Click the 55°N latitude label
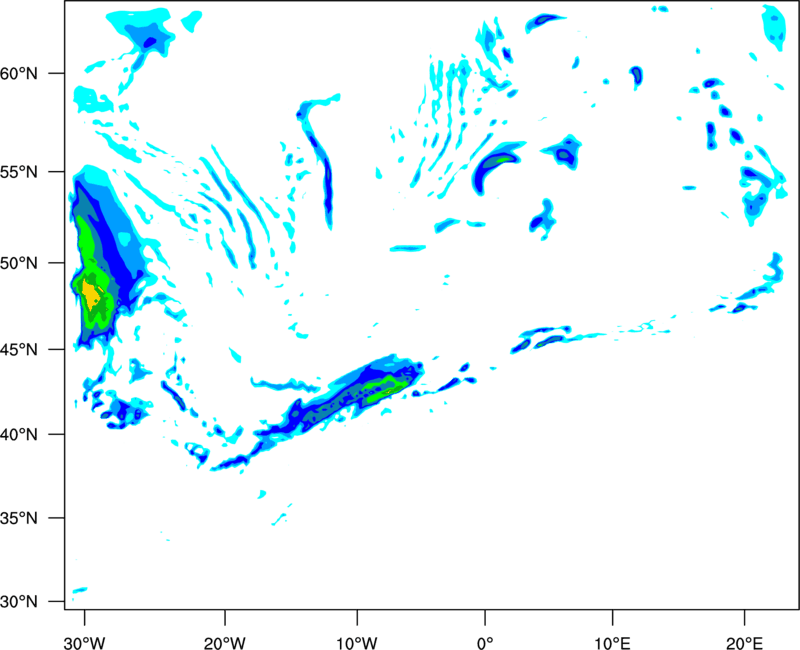 (x=19, y=172)
